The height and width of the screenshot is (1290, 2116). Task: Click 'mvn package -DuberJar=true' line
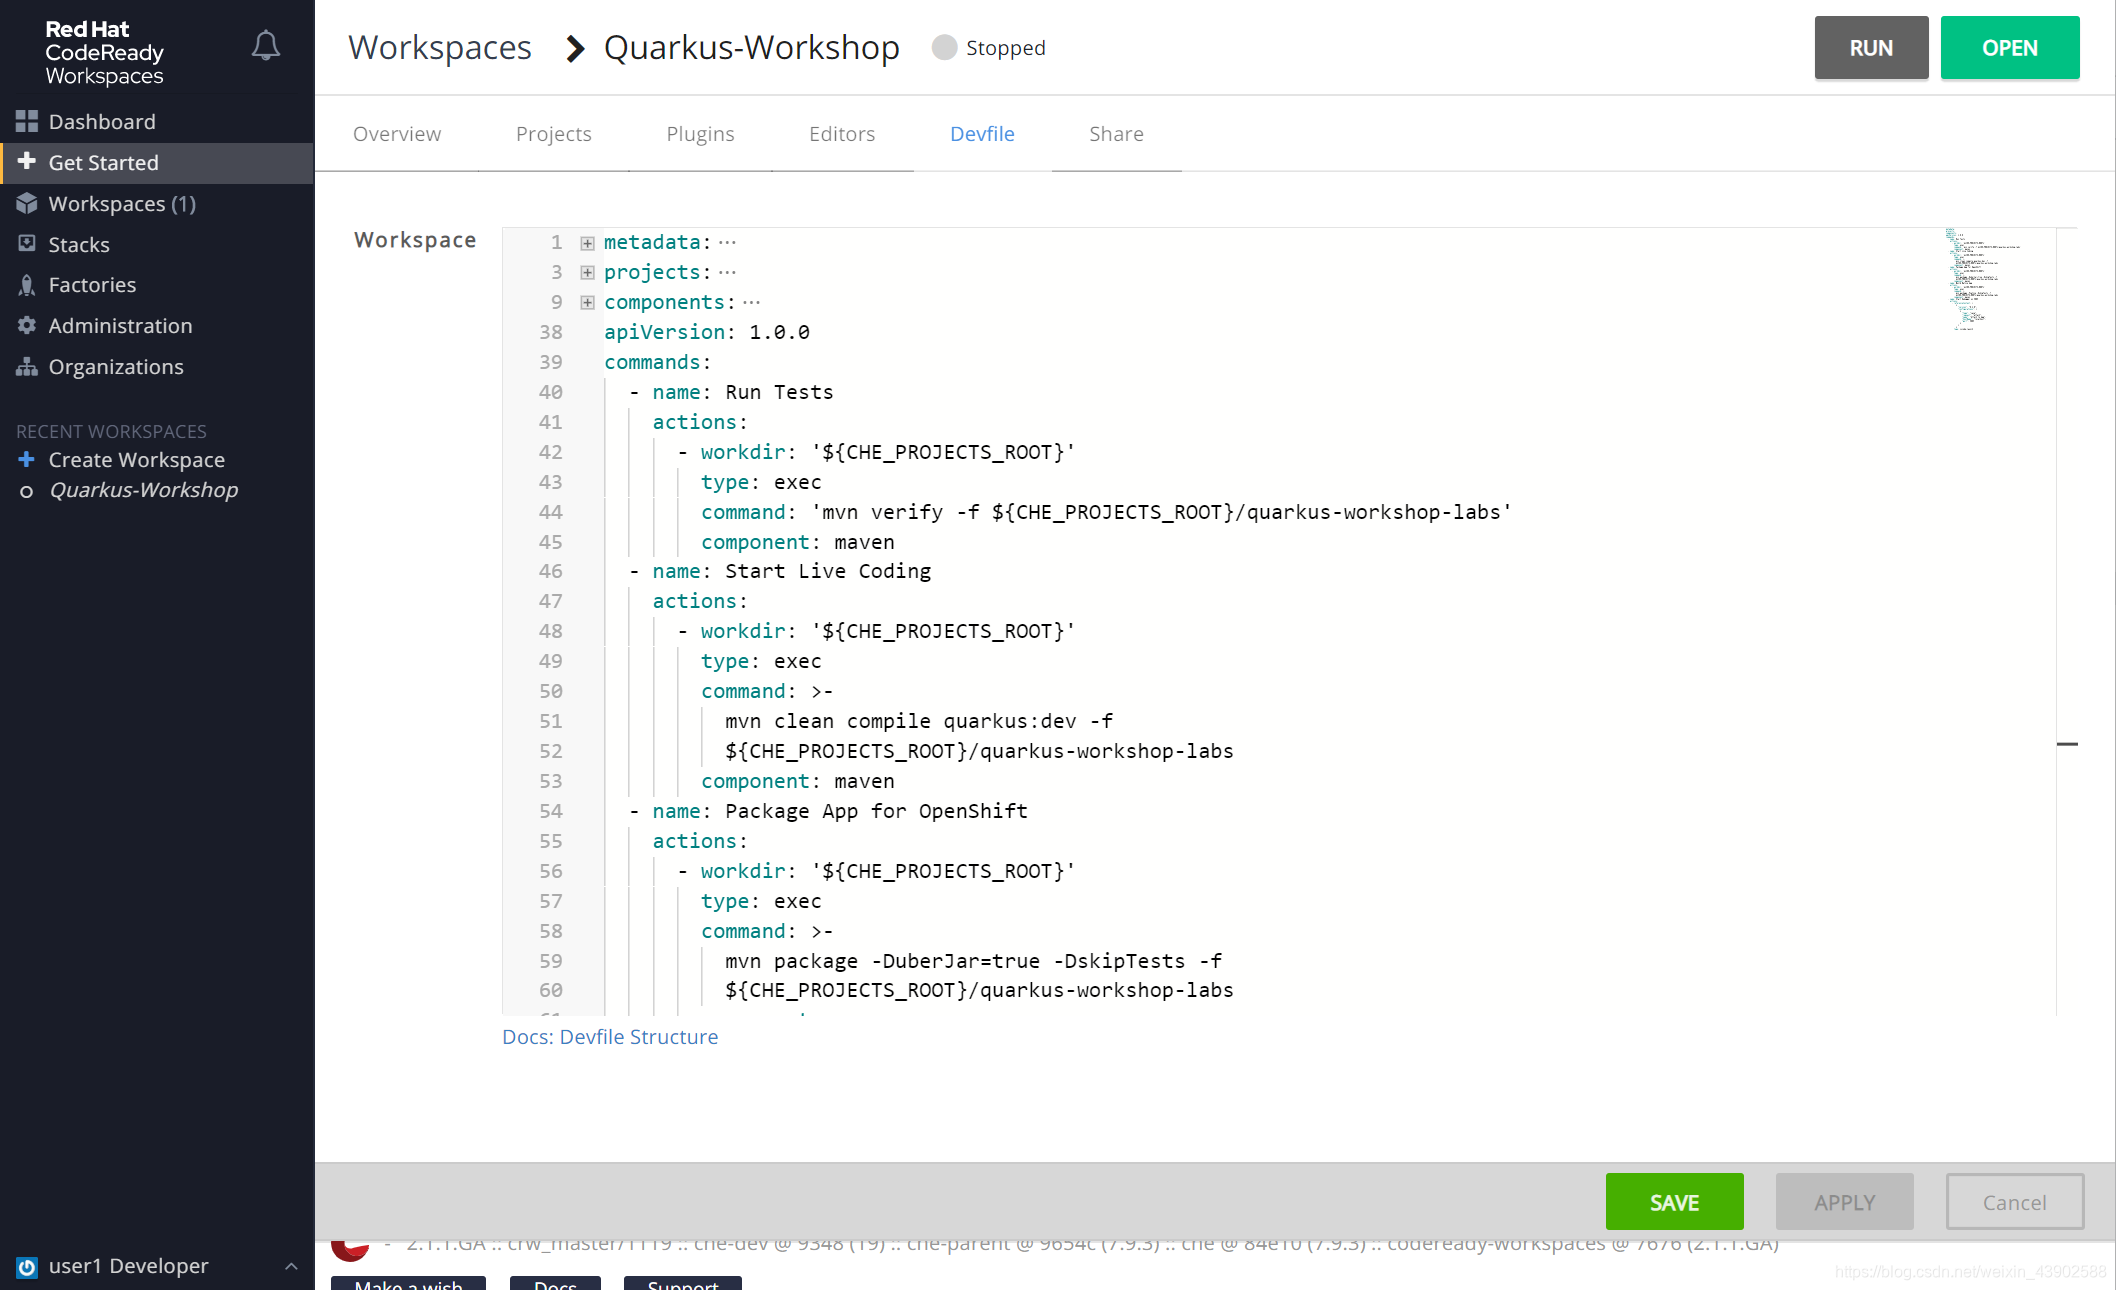973,961
